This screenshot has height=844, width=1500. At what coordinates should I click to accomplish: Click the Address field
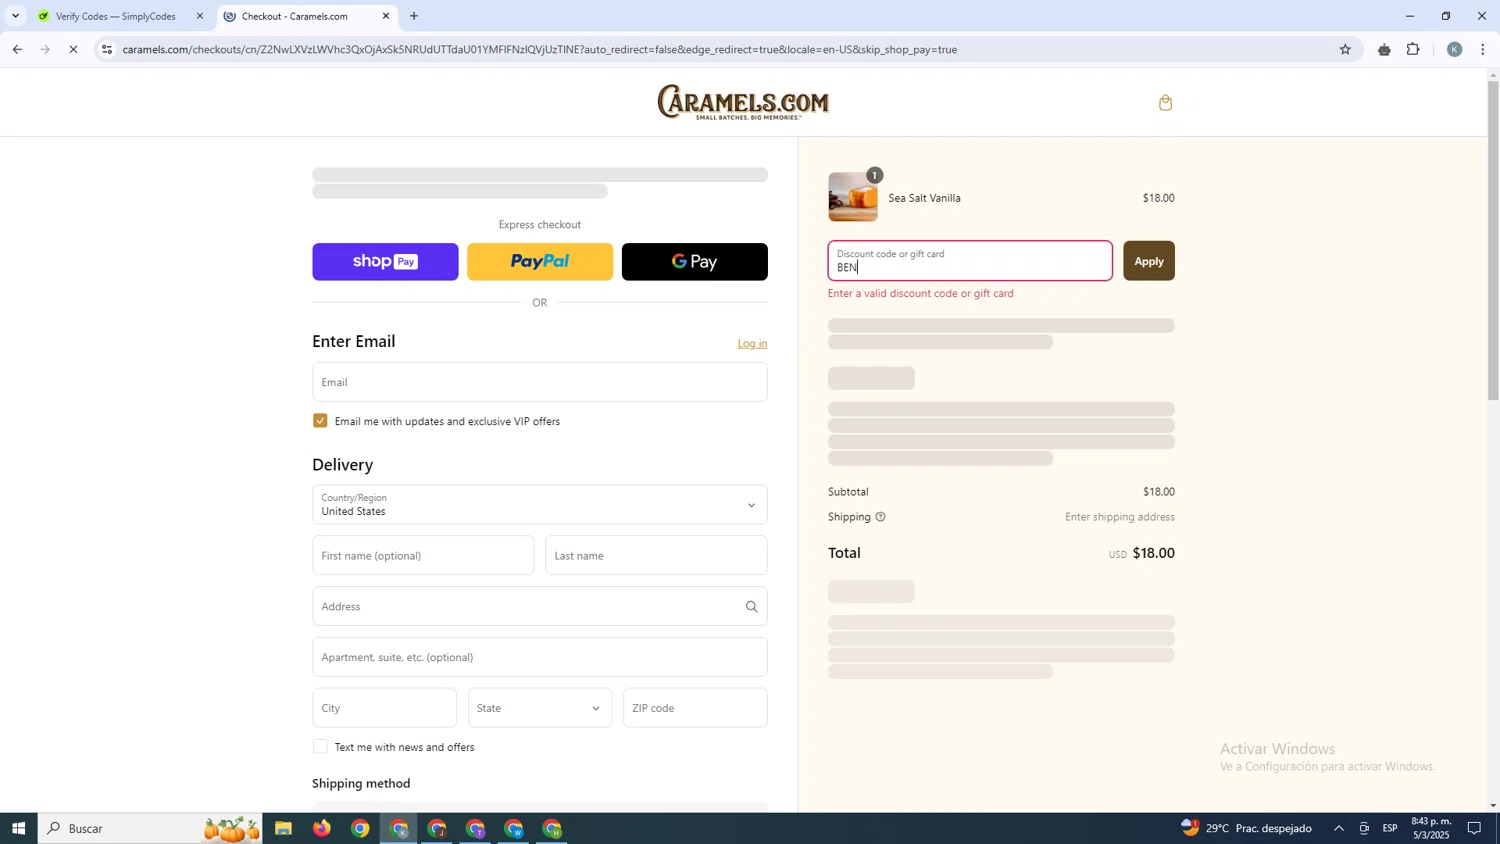539,607
